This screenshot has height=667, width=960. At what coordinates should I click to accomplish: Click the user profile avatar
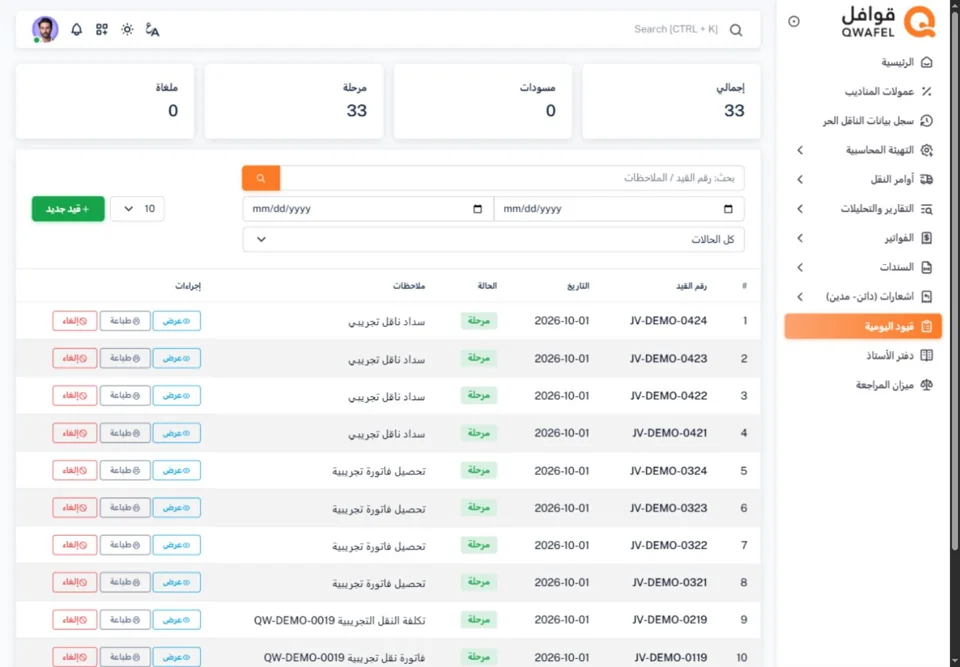click(x=45, y=29)
